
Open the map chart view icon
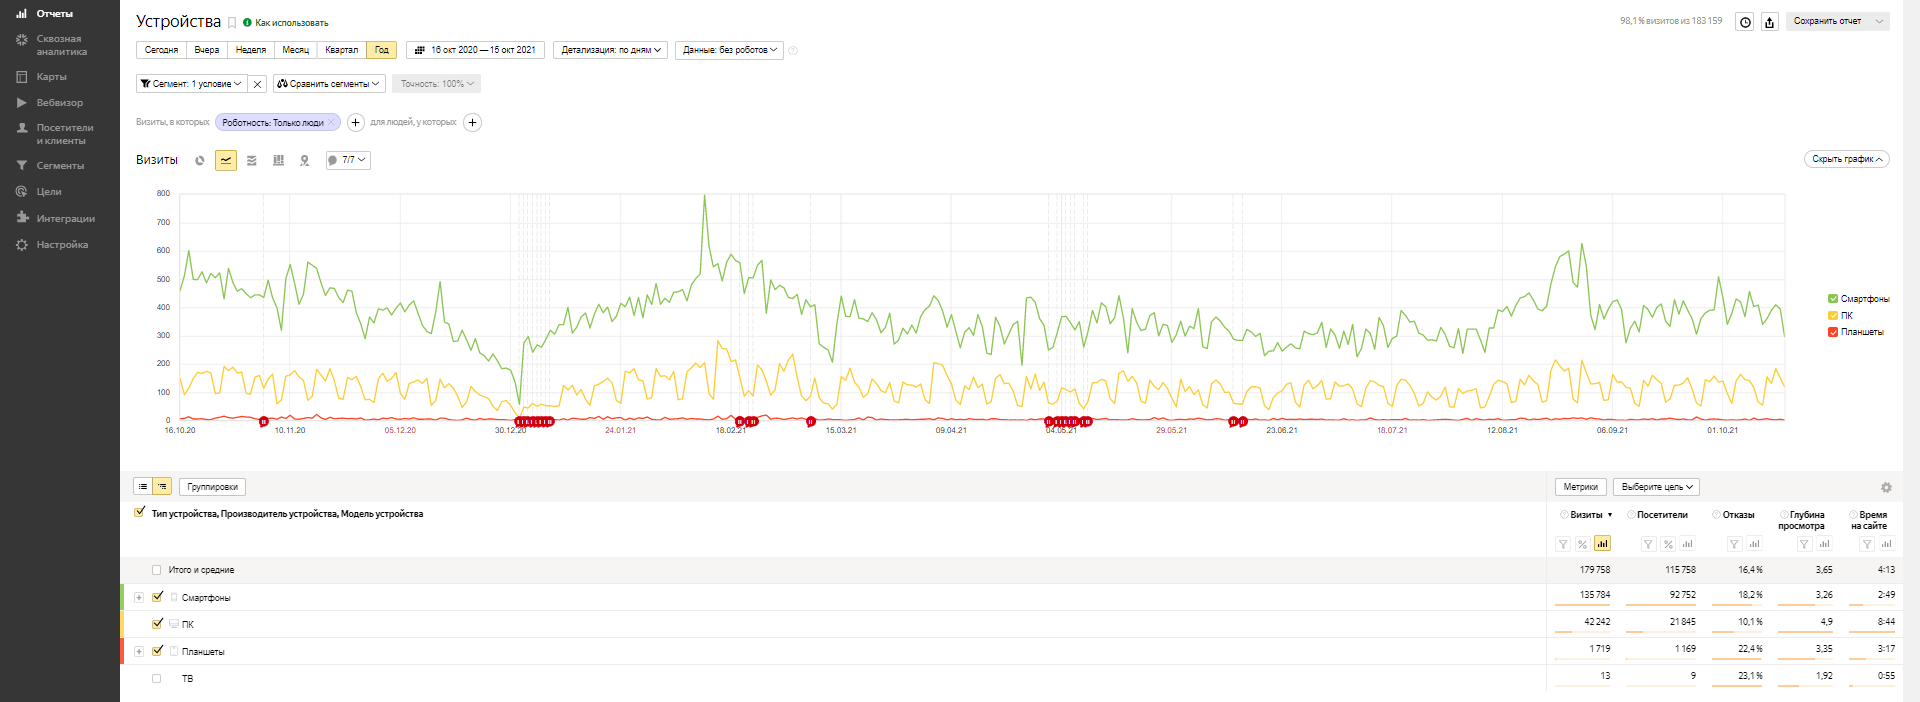305,160
